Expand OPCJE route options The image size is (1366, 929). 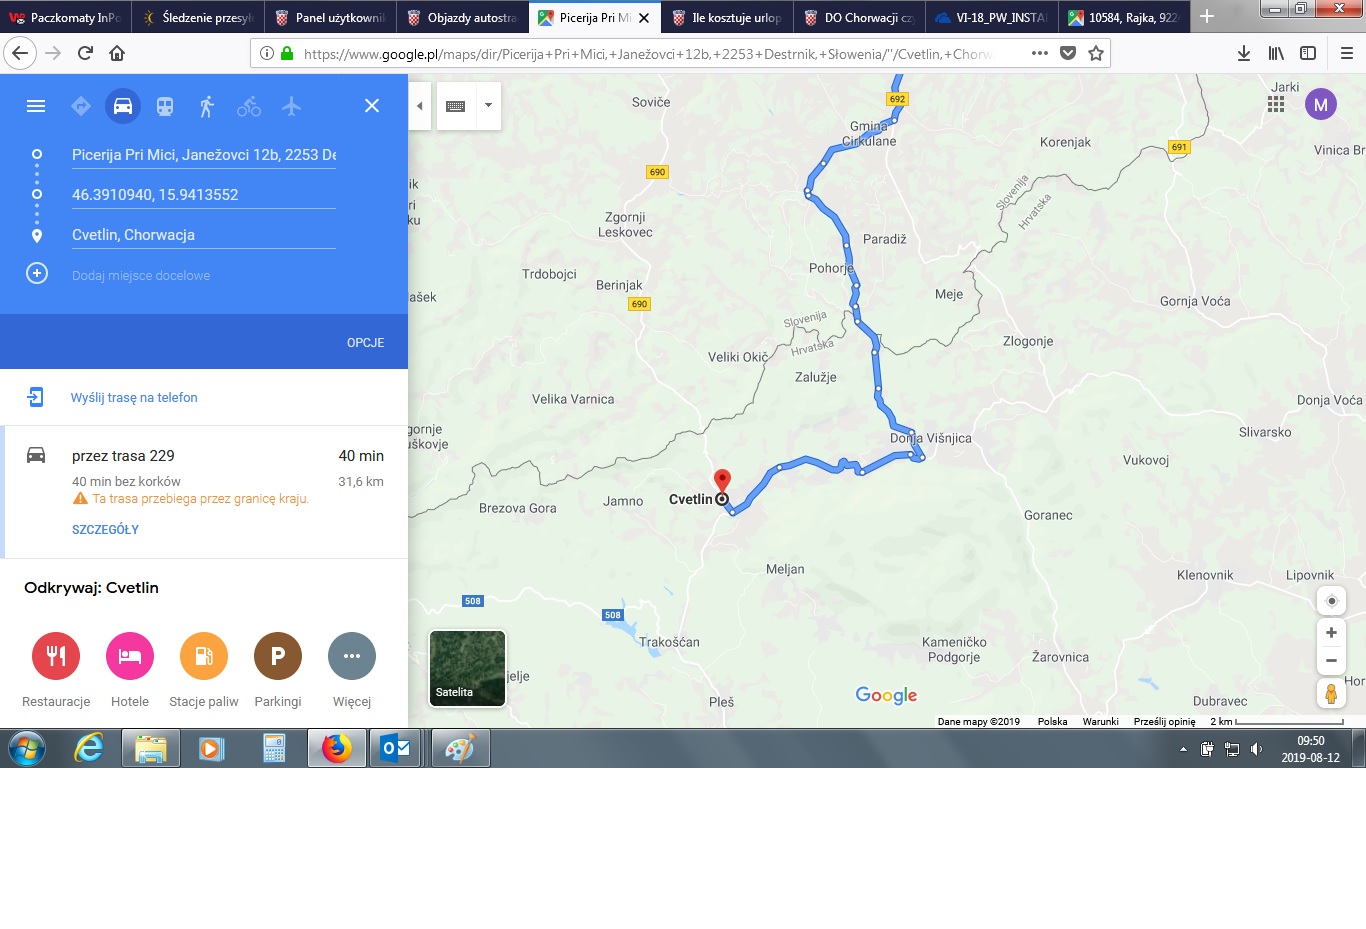[x=365, y=343]
